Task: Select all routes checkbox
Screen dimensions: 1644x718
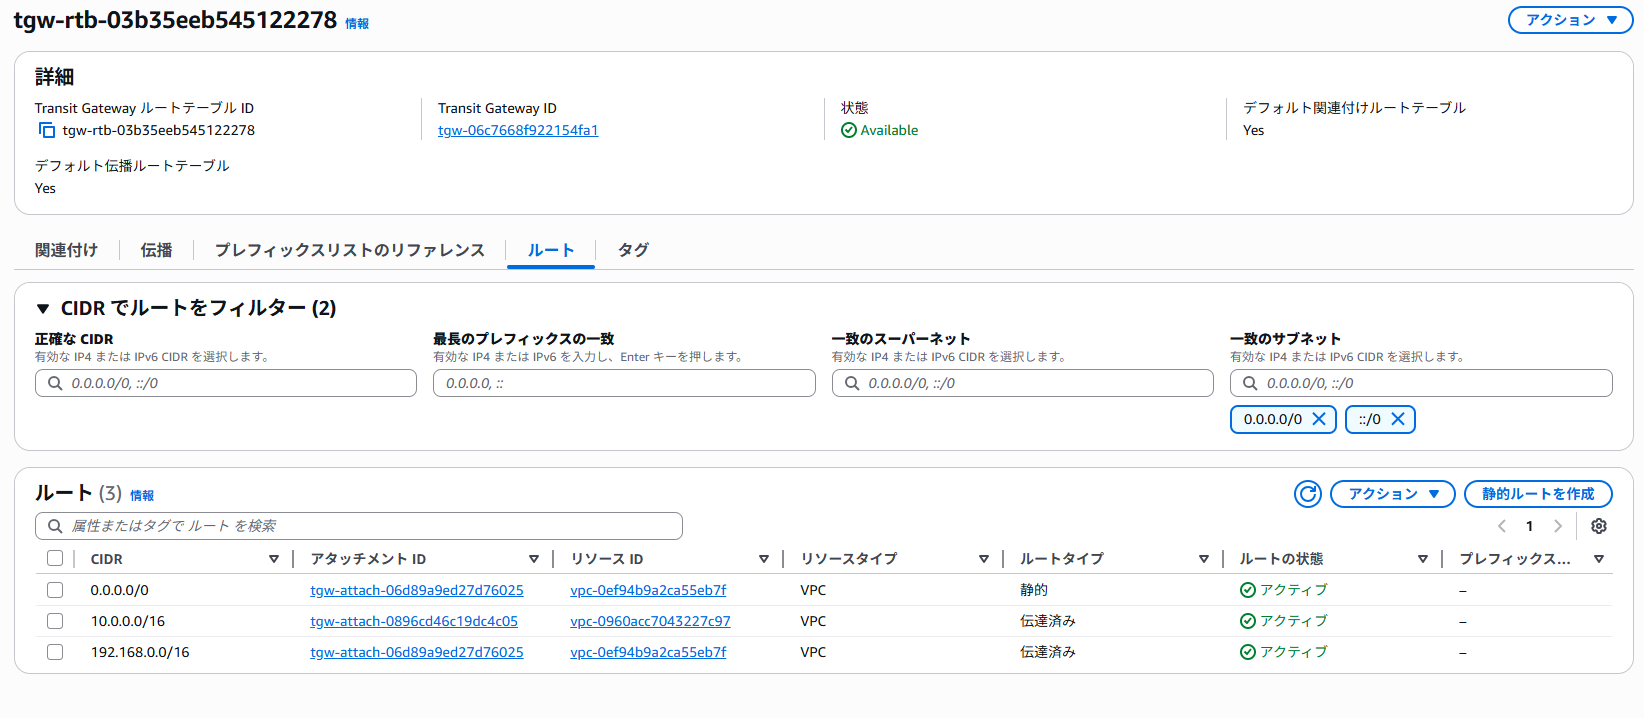Action: [55, 558]
